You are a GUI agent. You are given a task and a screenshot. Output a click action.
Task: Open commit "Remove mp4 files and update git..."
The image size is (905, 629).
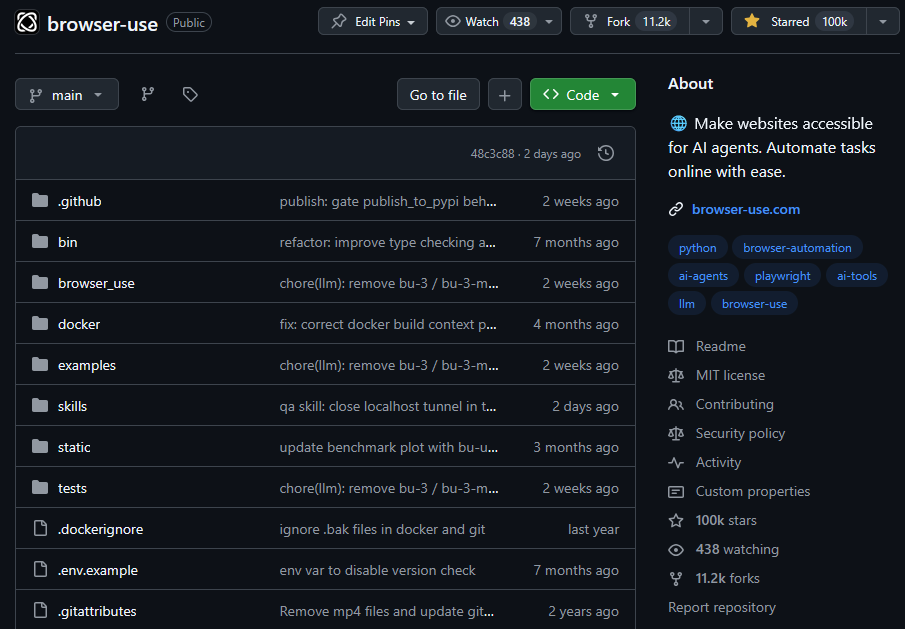click(x=387, y=611)
